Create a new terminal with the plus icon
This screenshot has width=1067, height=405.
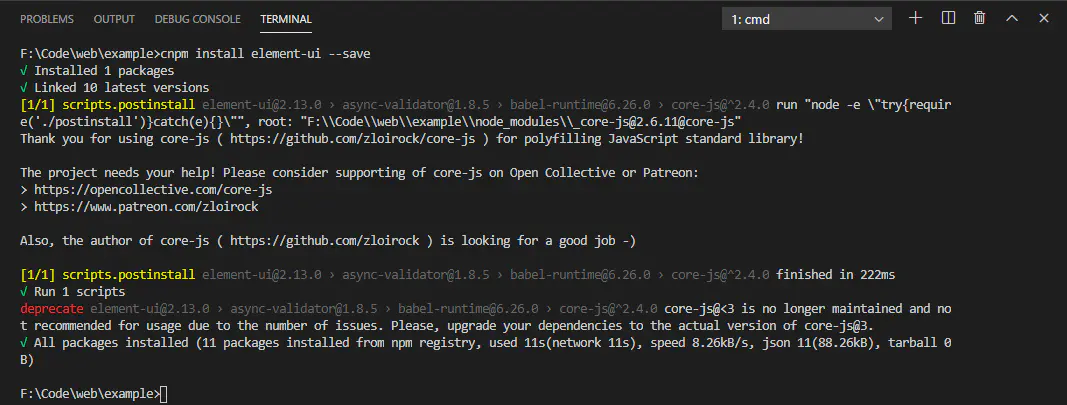click(915, 18)
